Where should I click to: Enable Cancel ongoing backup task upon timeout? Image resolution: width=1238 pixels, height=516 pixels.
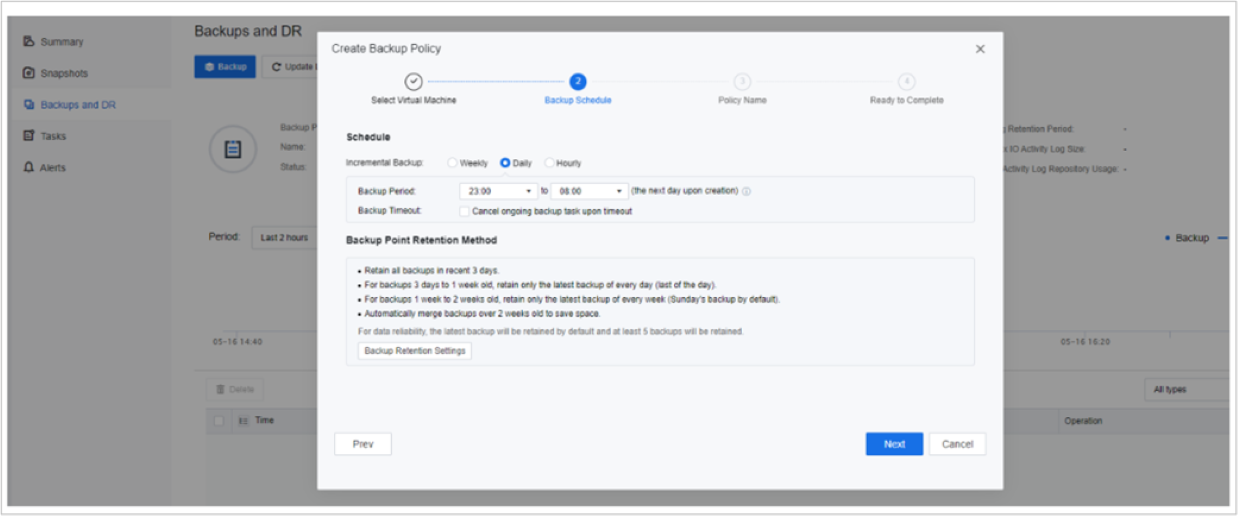pyautogui.click(x=464, y=211)
